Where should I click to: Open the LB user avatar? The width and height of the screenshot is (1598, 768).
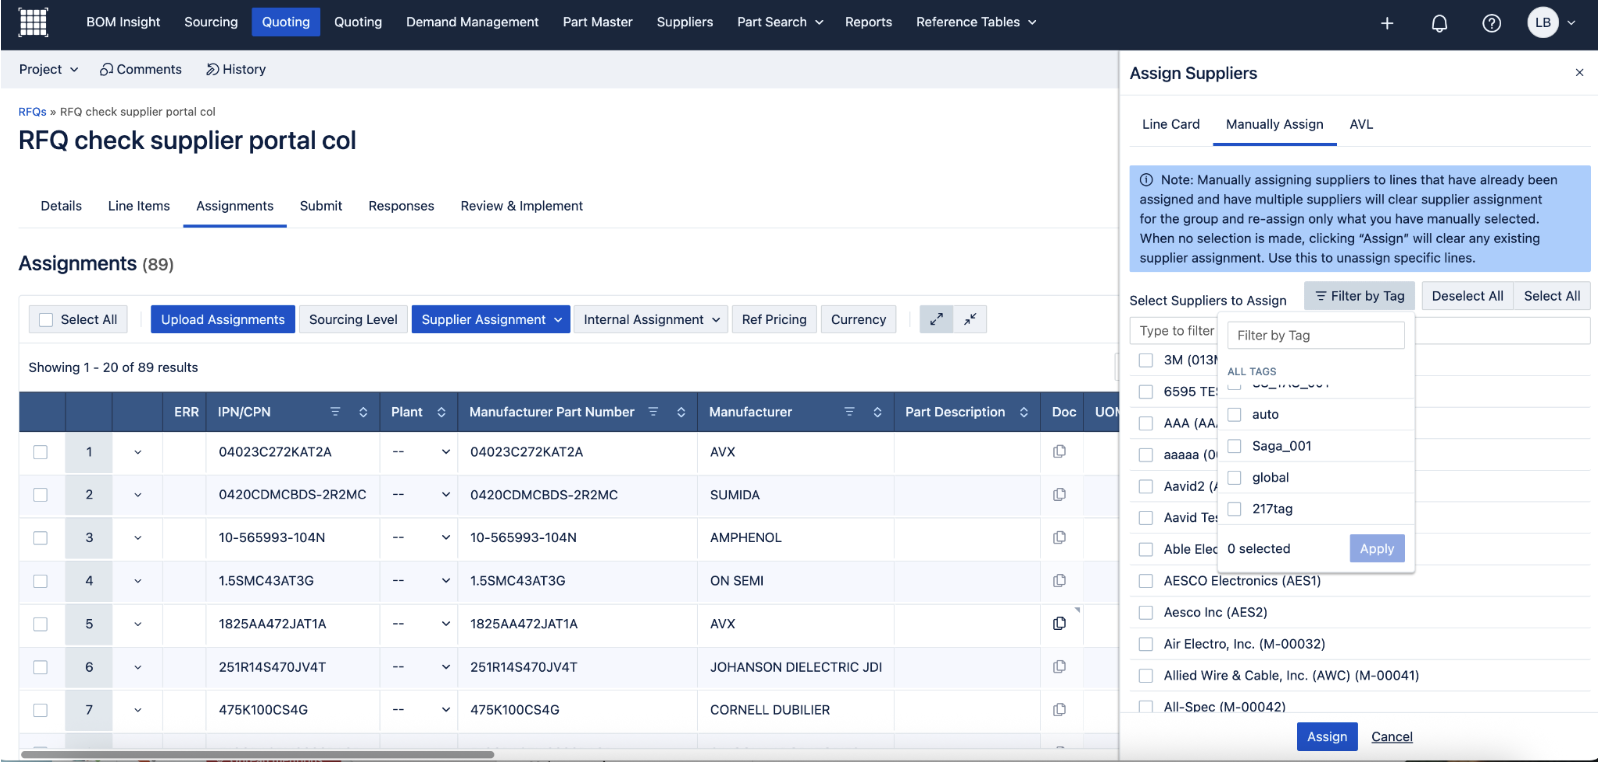tap(1543, 22)
